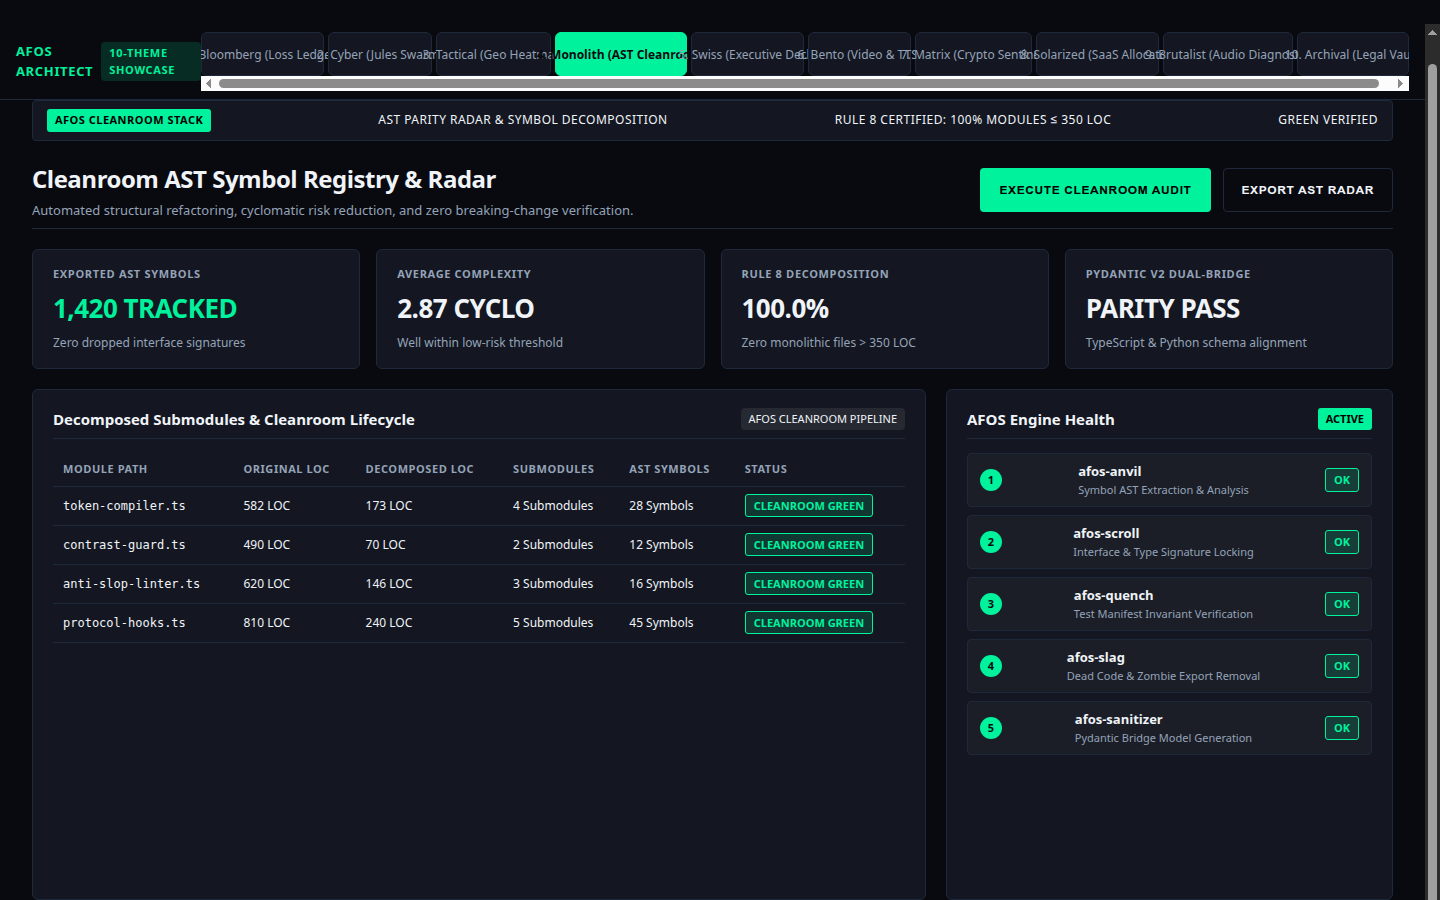Click the 45 Symbols cell

pos(661,623)
